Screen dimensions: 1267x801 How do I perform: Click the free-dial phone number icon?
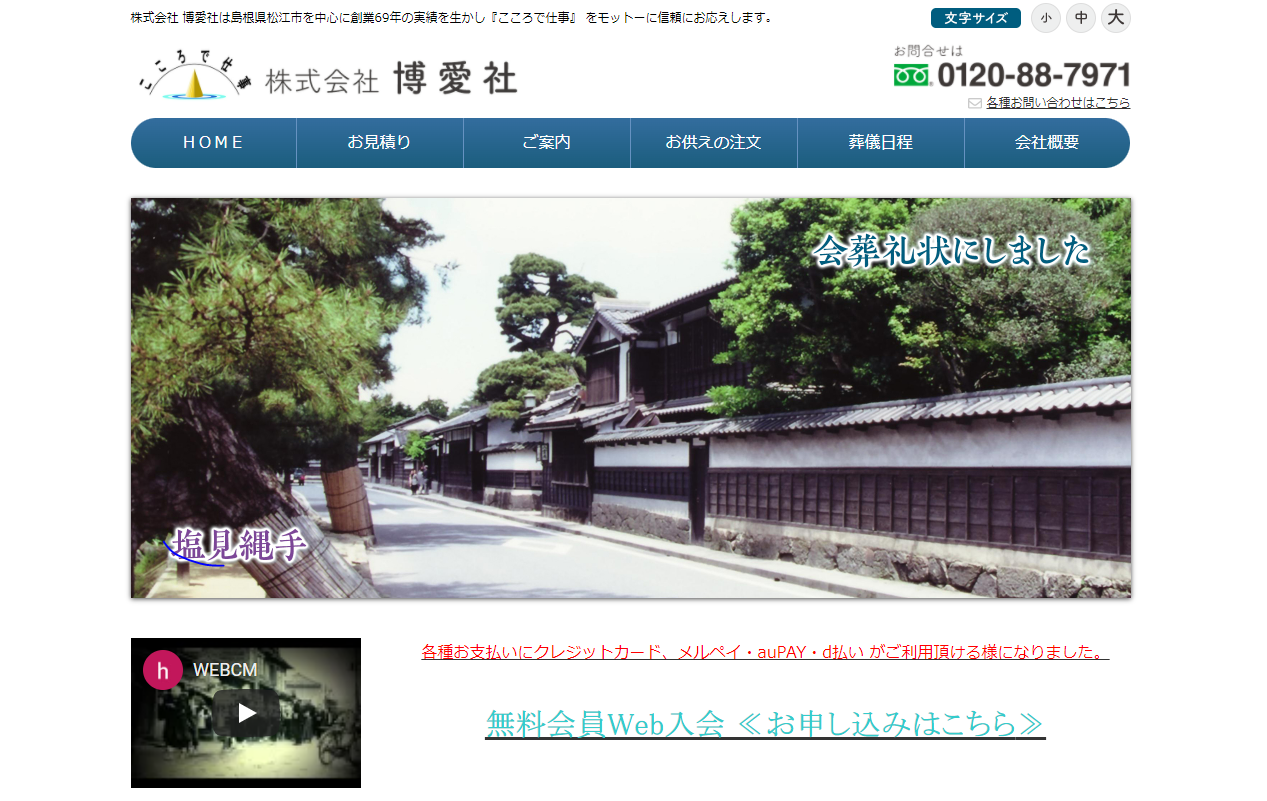(911, 75)
